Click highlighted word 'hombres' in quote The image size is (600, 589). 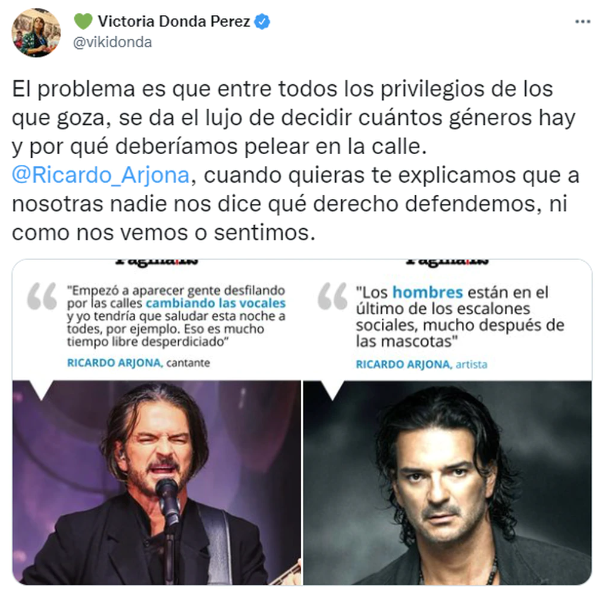click(x=428, y=292)
